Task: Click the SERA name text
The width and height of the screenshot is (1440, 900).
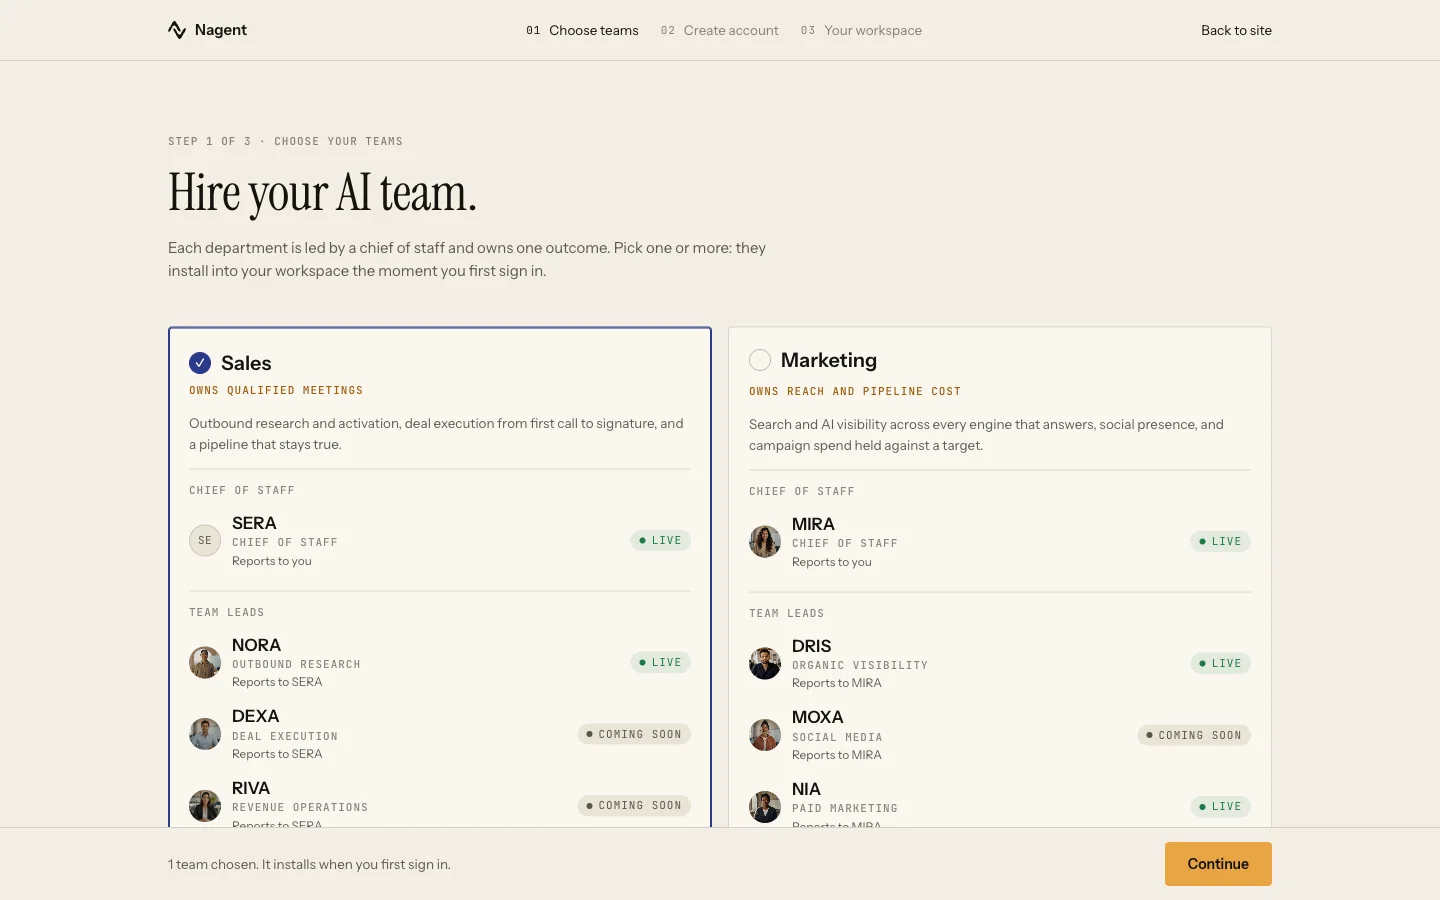Action: (x=254, y=523)
